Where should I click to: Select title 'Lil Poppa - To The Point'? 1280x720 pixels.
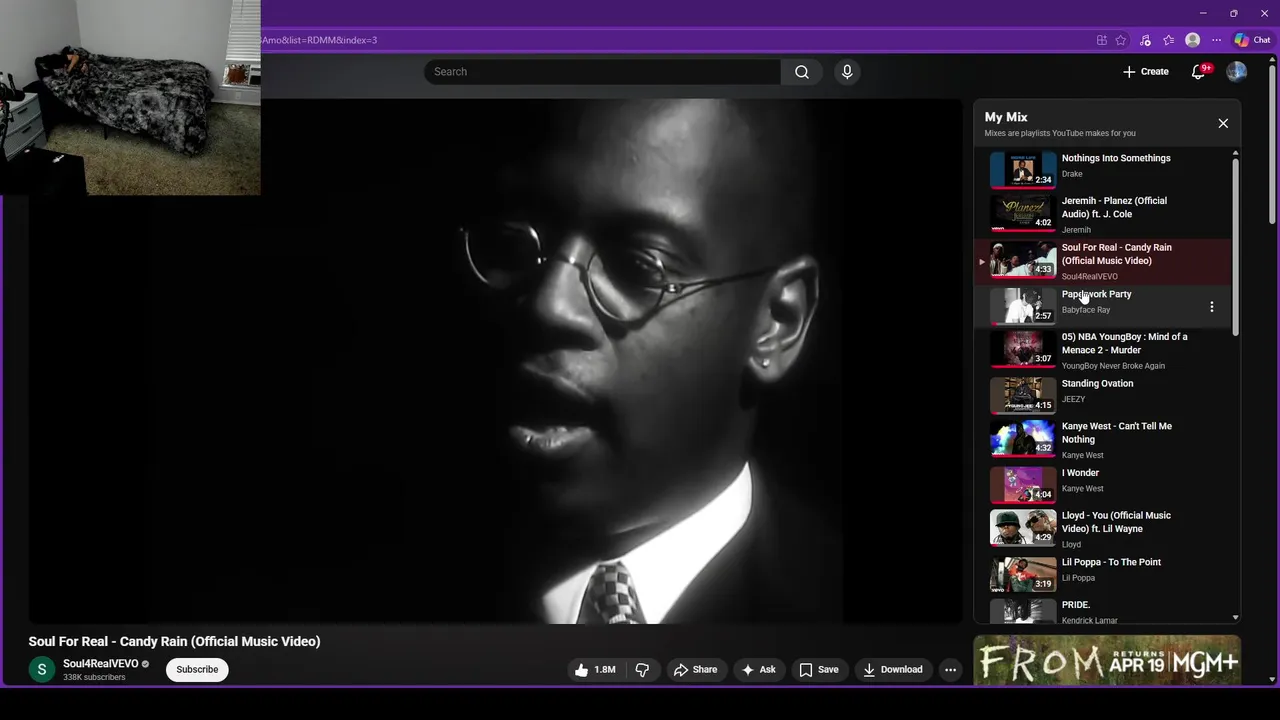[1111, 562]
